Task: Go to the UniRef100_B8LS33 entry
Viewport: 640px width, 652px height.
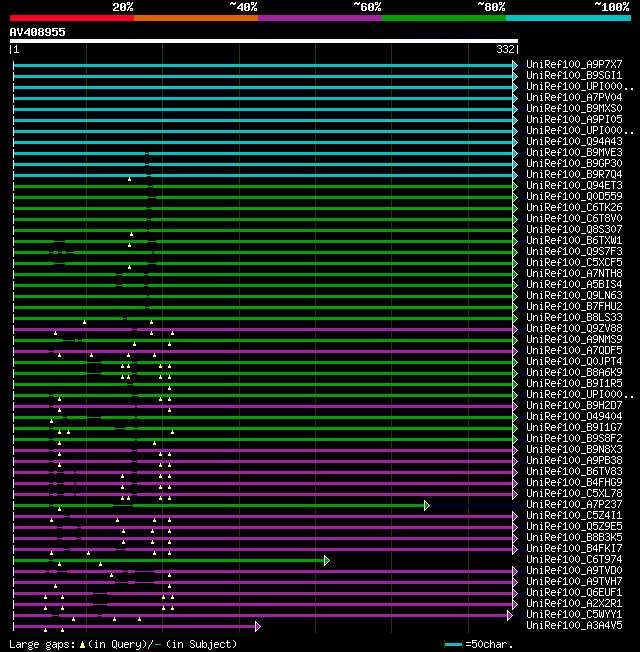Action: 574,317
